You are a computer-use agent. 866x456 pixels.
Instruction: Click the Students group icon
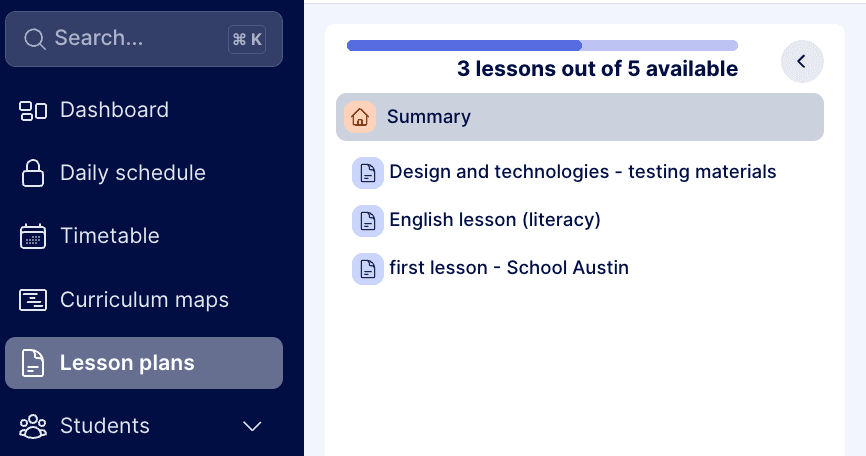pos(33,426)
